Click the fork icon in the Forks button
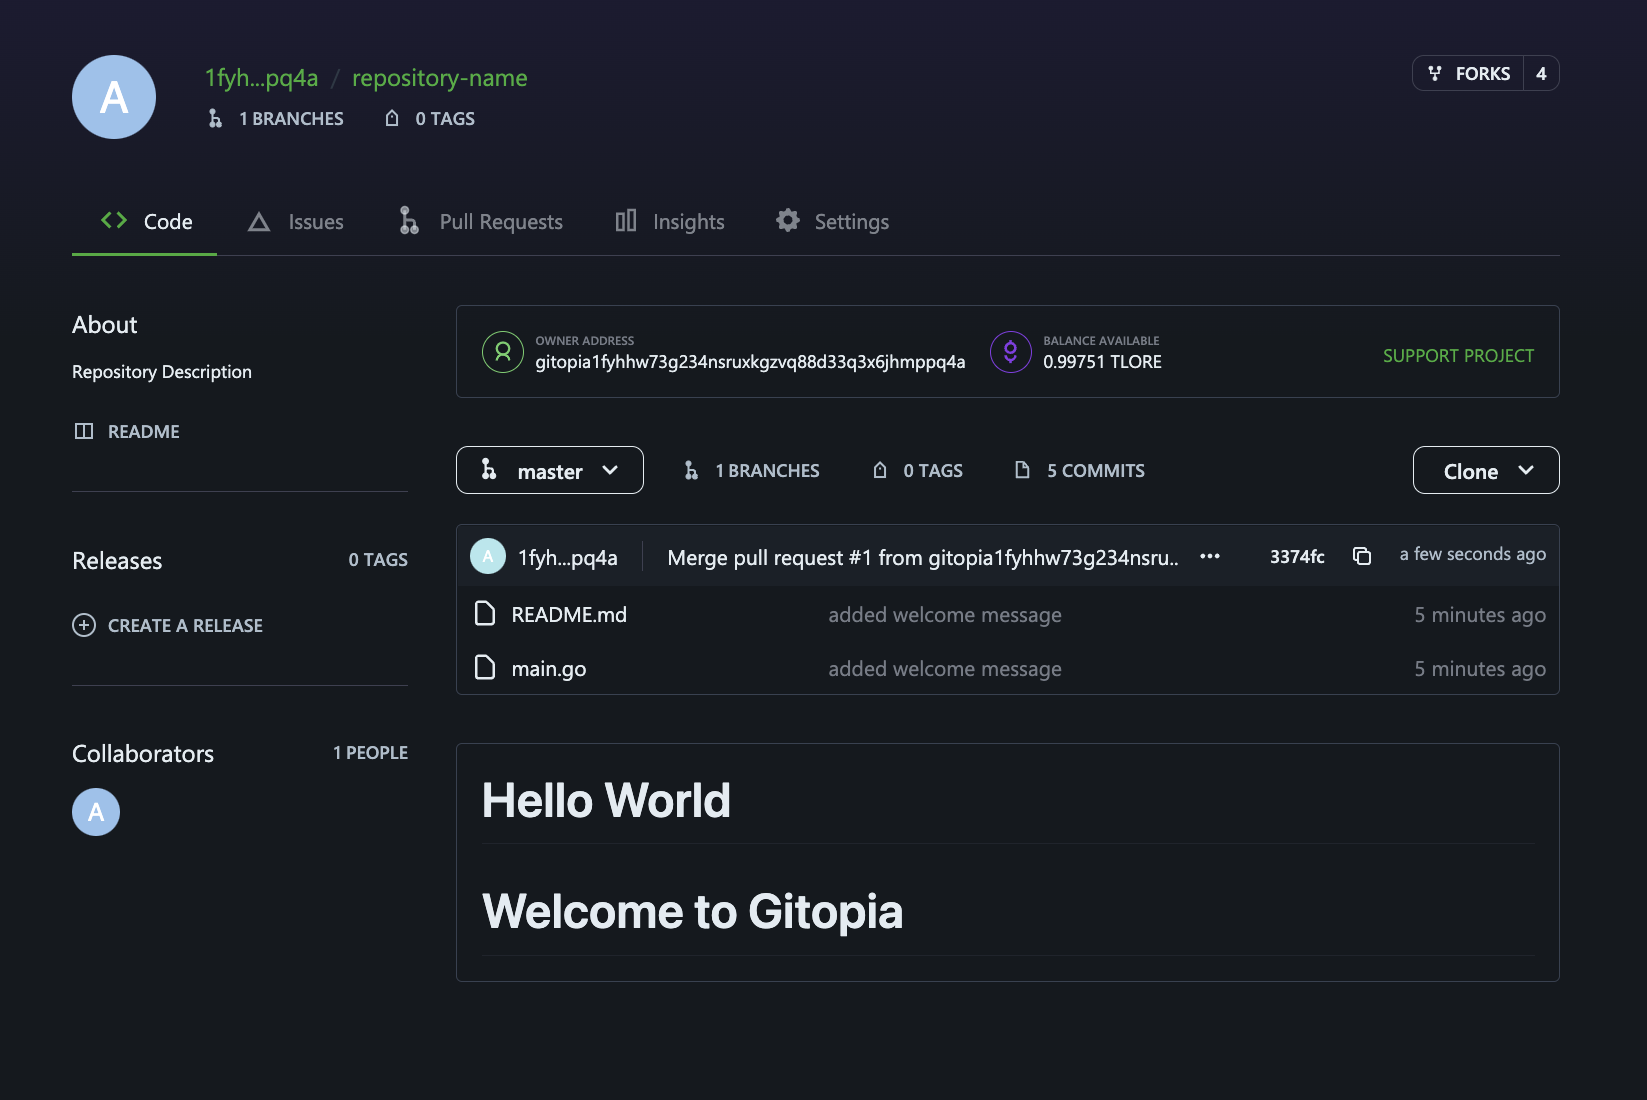This screenshot has width=1647, height=1100. pyautogui.click(x=1435, y=73)
